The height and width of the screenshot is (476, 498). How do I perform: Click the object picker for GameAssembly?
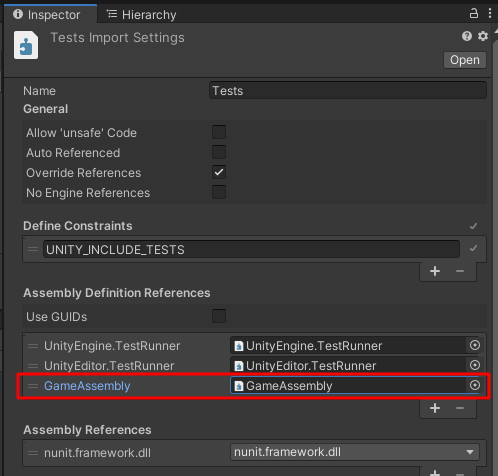(x=475, y=385)
